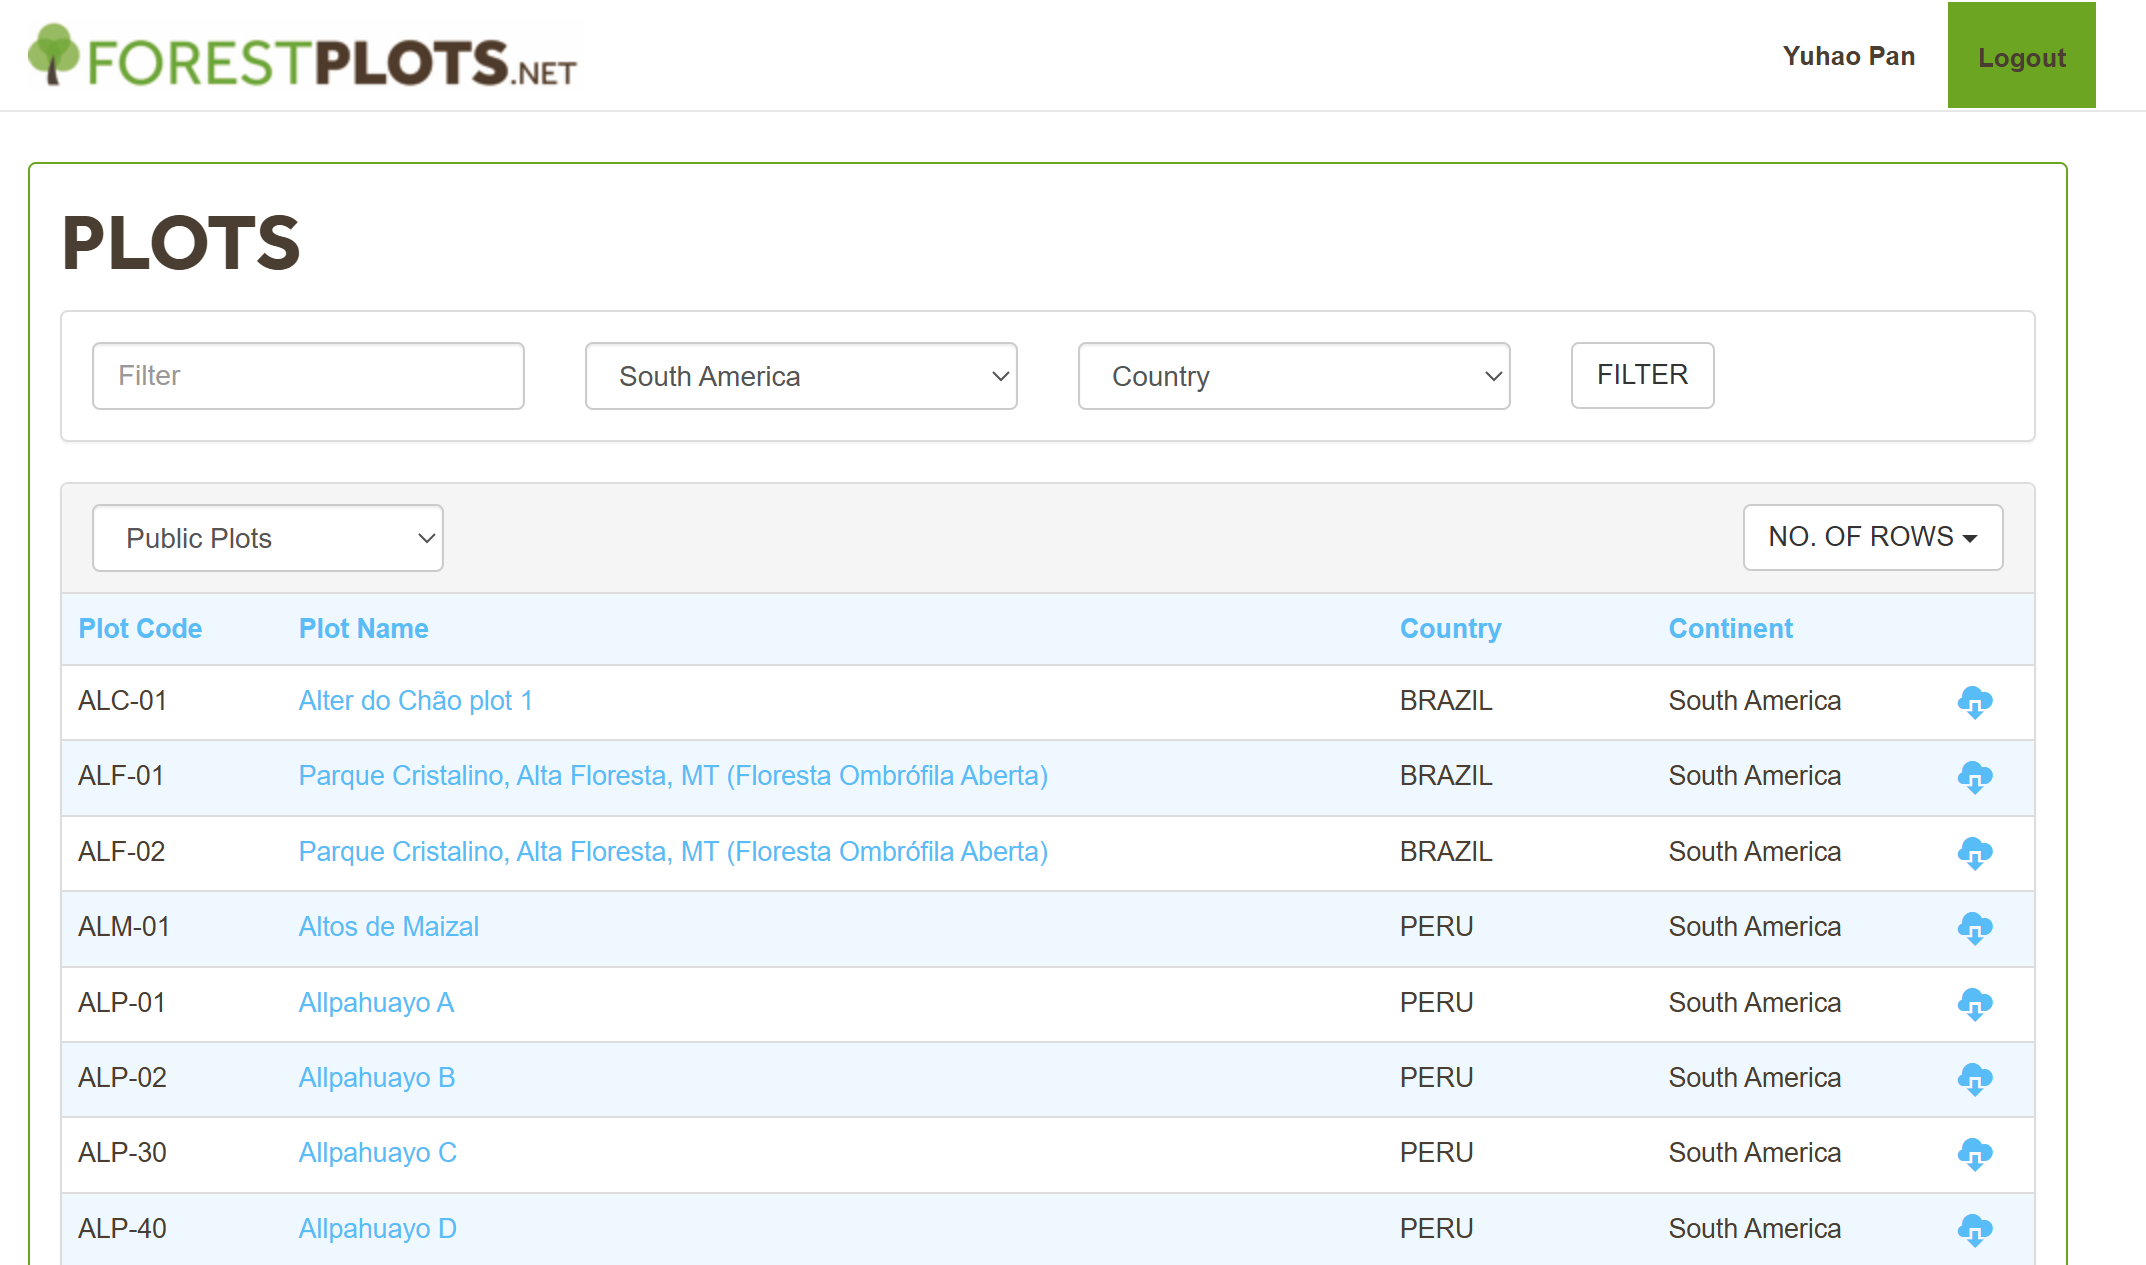Image resolution: width=2146 pixels, height=1265 pixels.
Task: Click the PLOTS page heading
Action: pos(181,243)
